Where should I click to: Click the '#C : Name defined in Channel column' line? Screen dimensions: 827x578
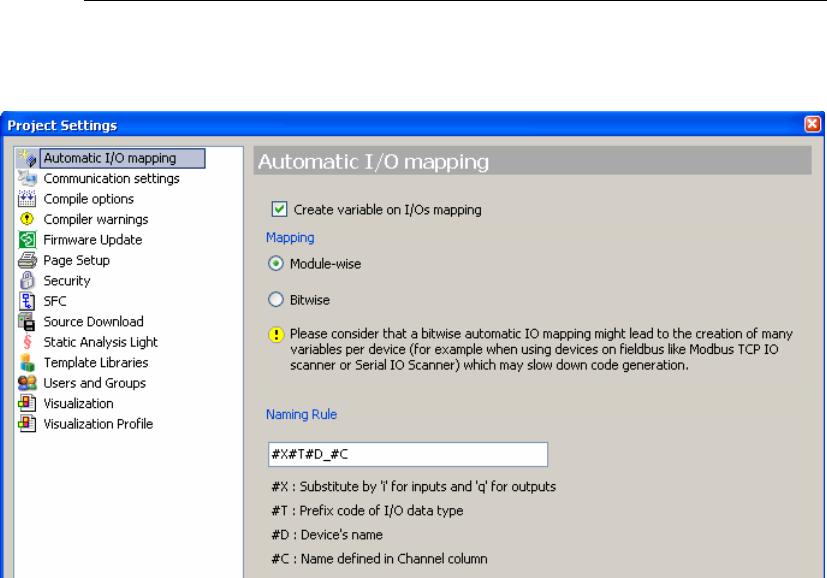(x=379, y=558)
